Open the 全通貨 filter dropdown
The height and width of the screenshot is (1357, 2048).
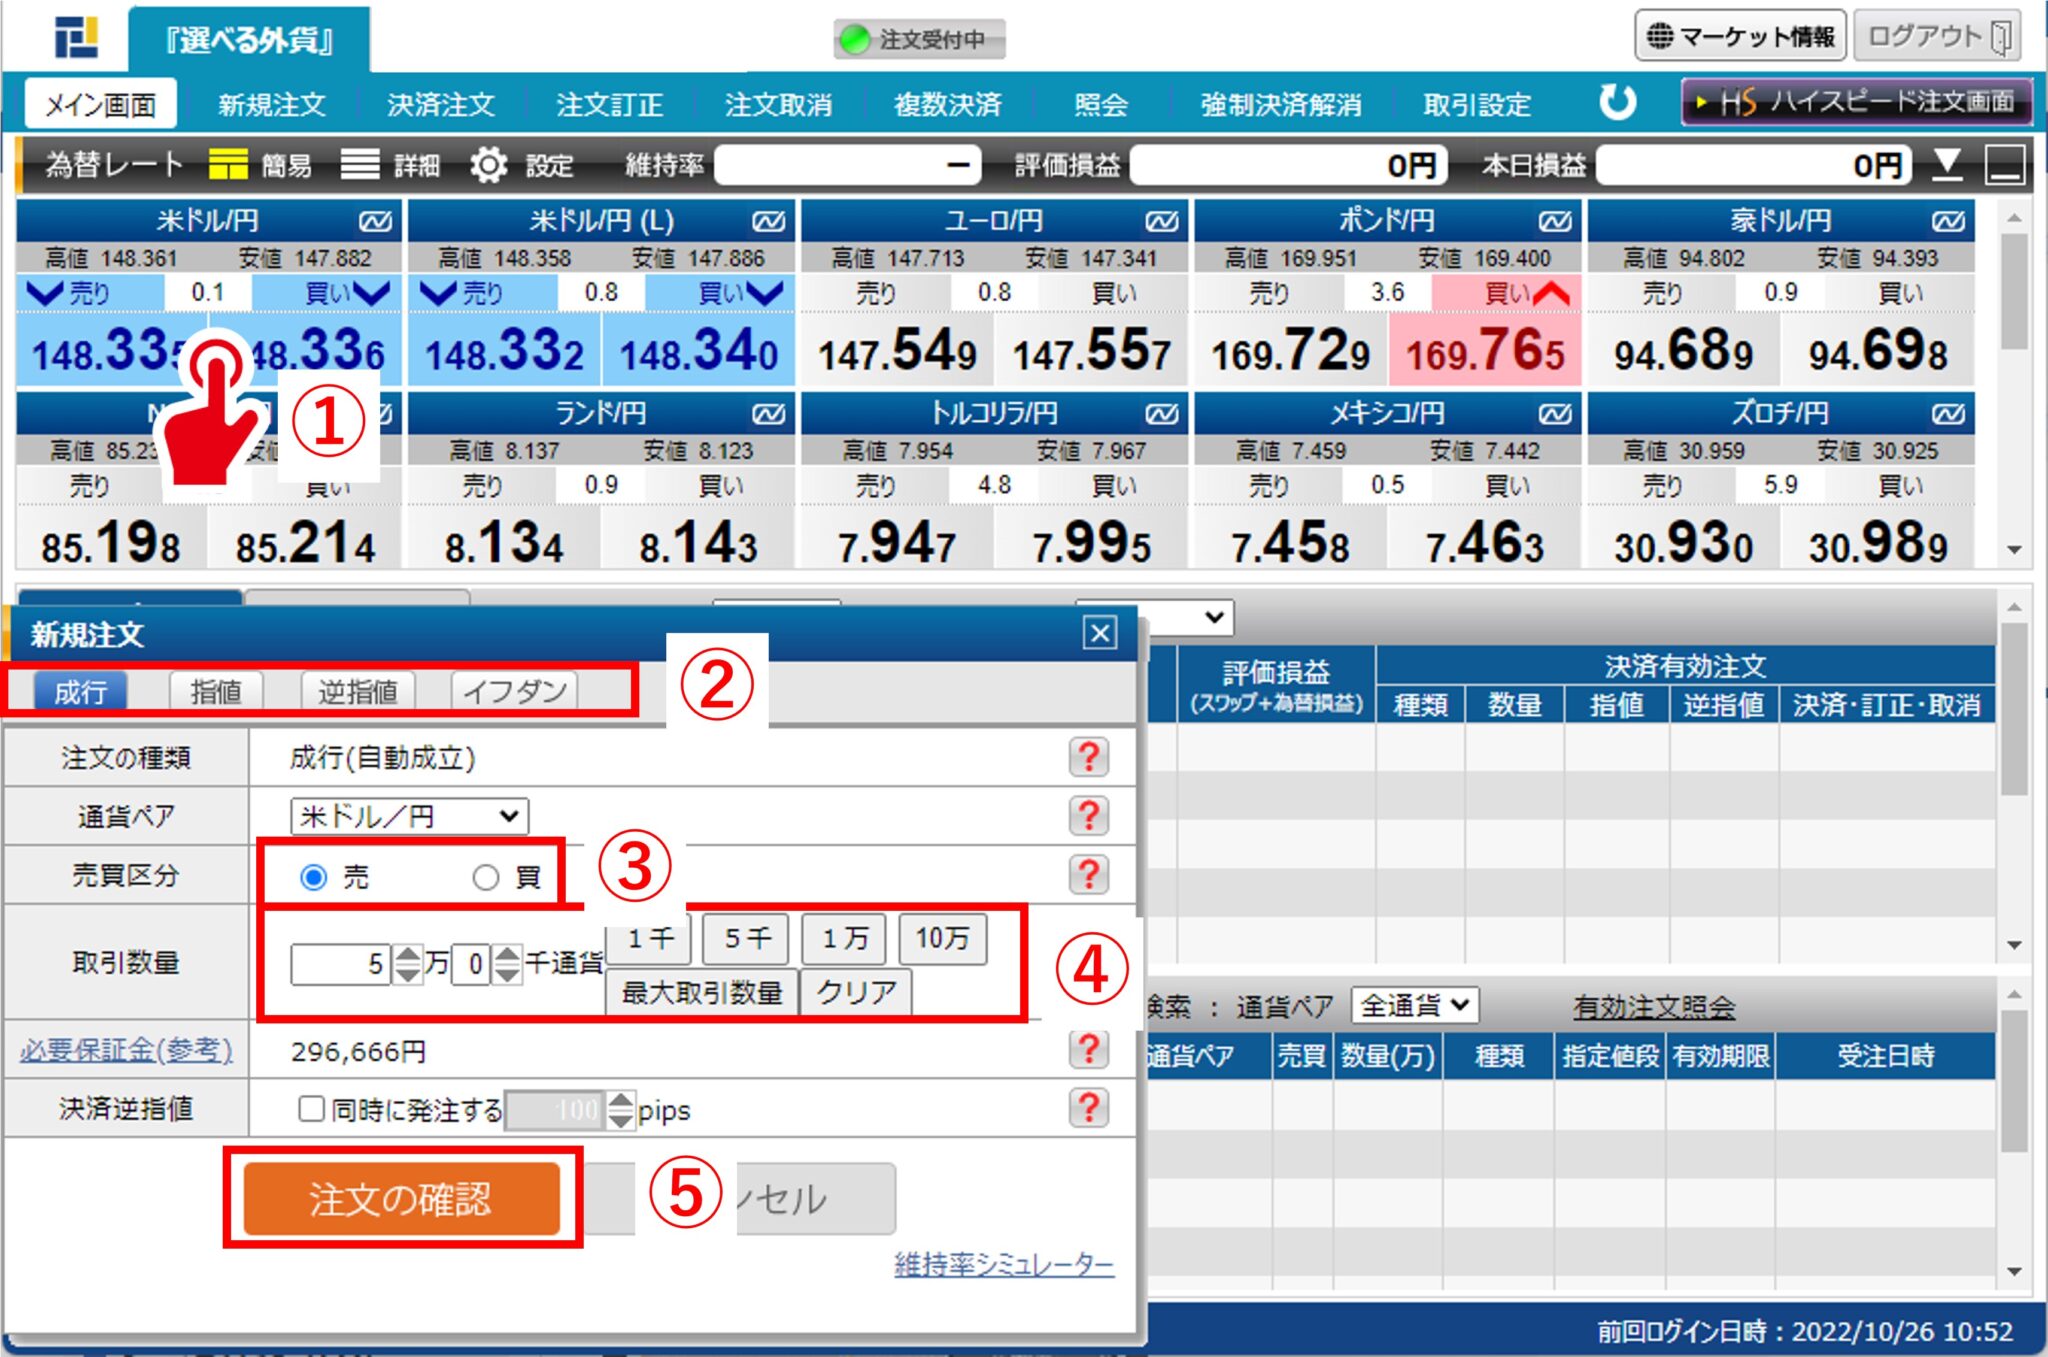[x=1414, y=1005]
